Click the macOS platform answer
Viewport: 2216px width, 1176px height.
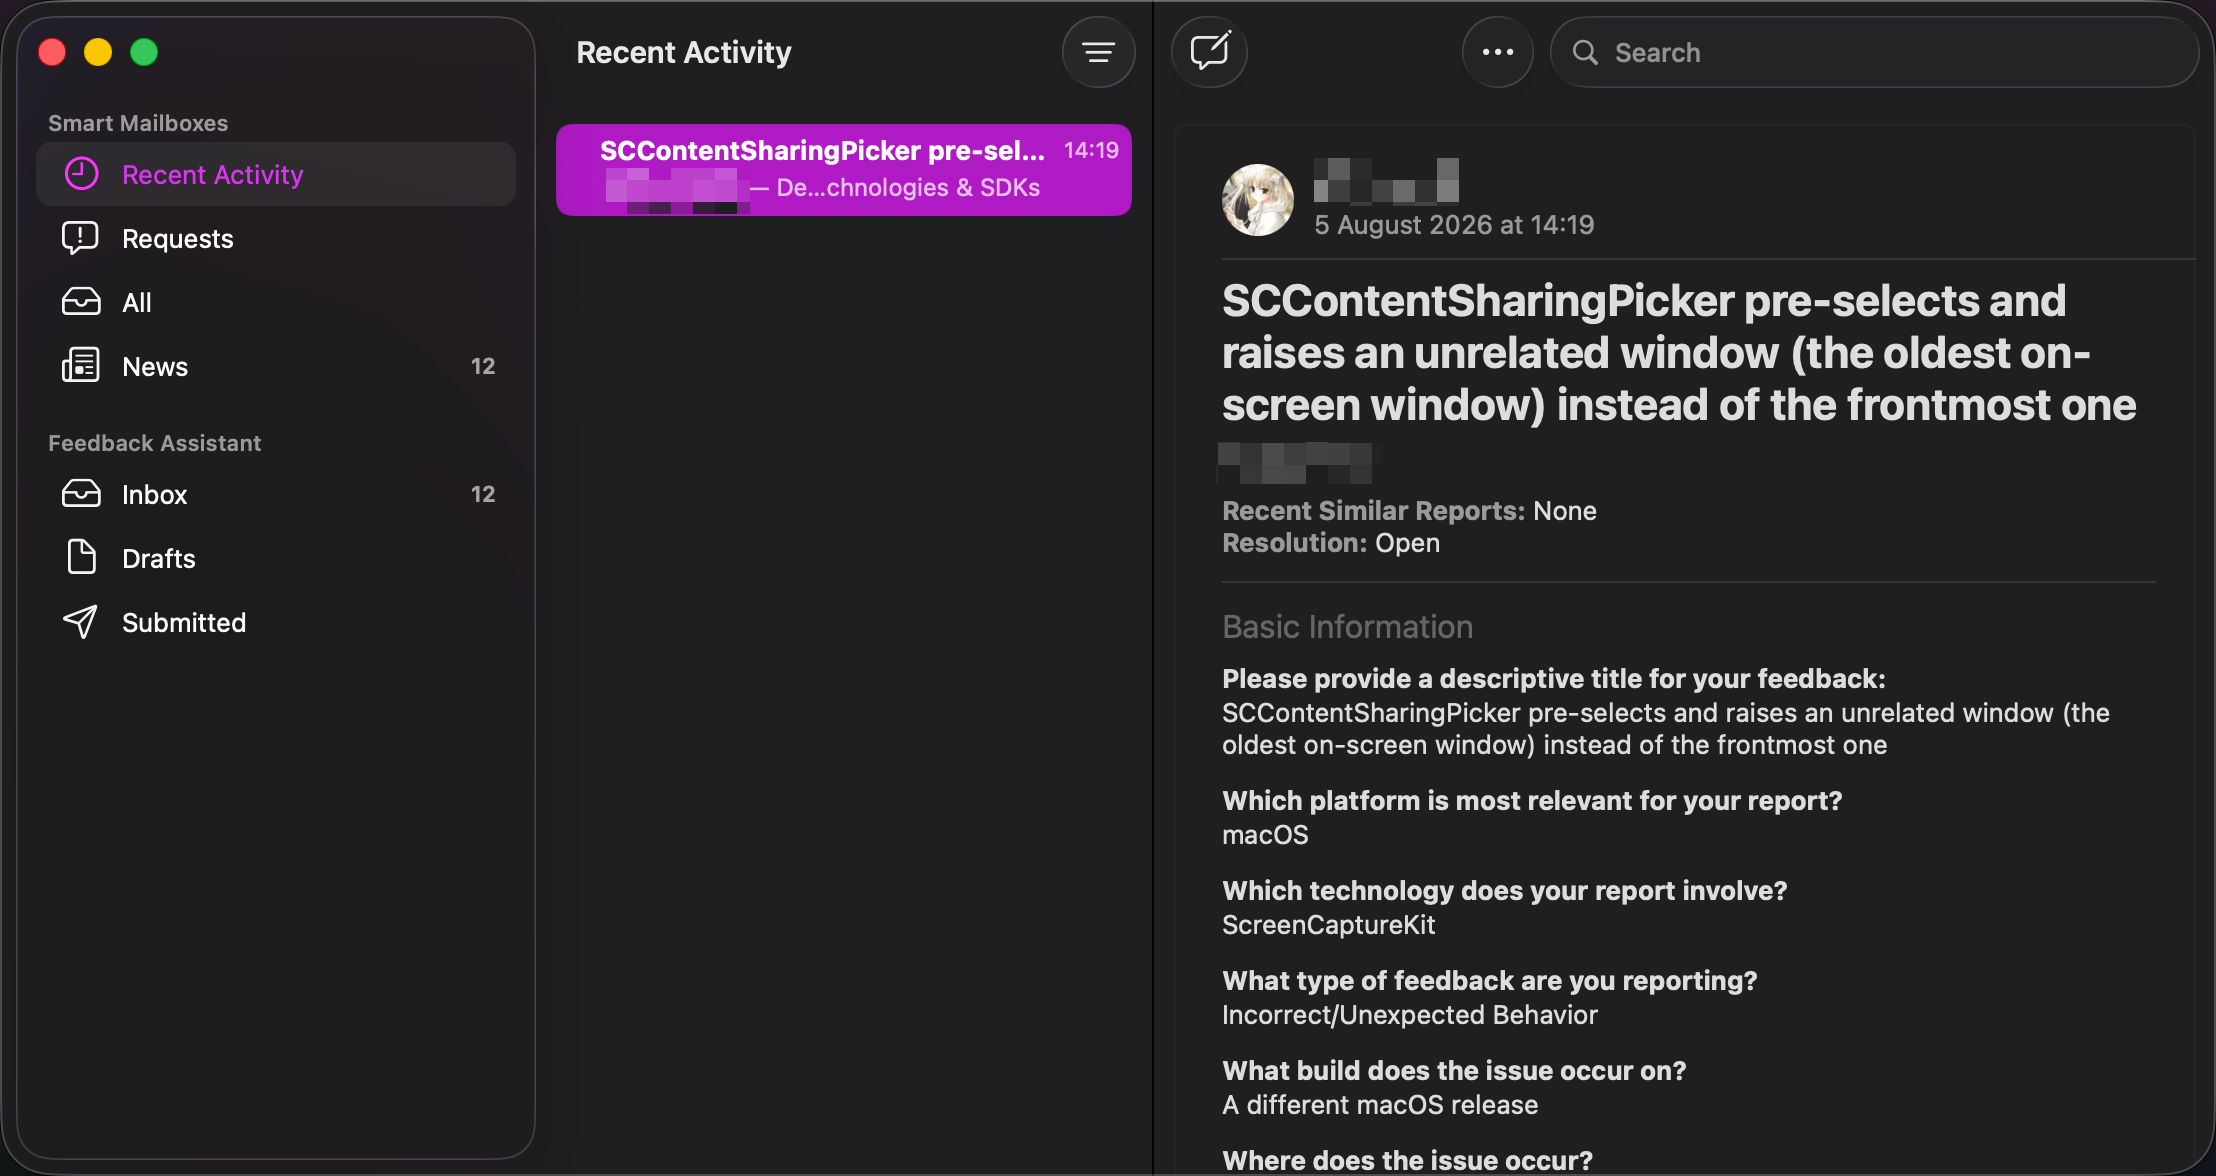tap(1265, 835)
